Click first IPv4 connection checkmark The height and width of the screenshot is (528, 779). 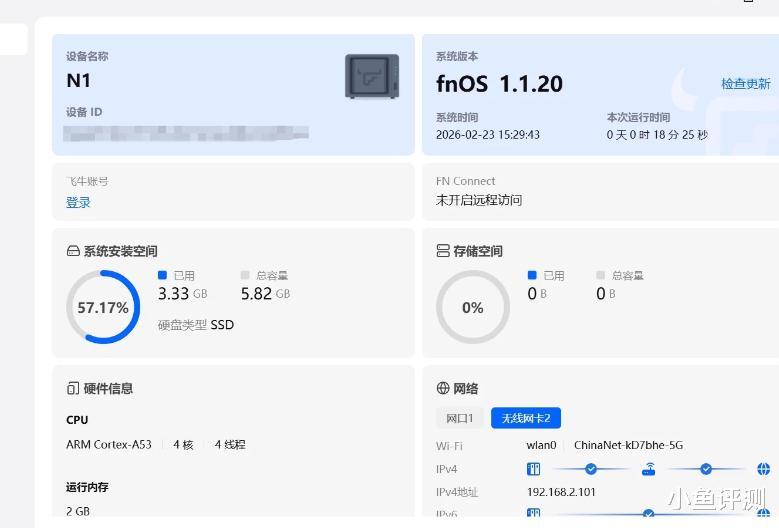tap(591, 468)
